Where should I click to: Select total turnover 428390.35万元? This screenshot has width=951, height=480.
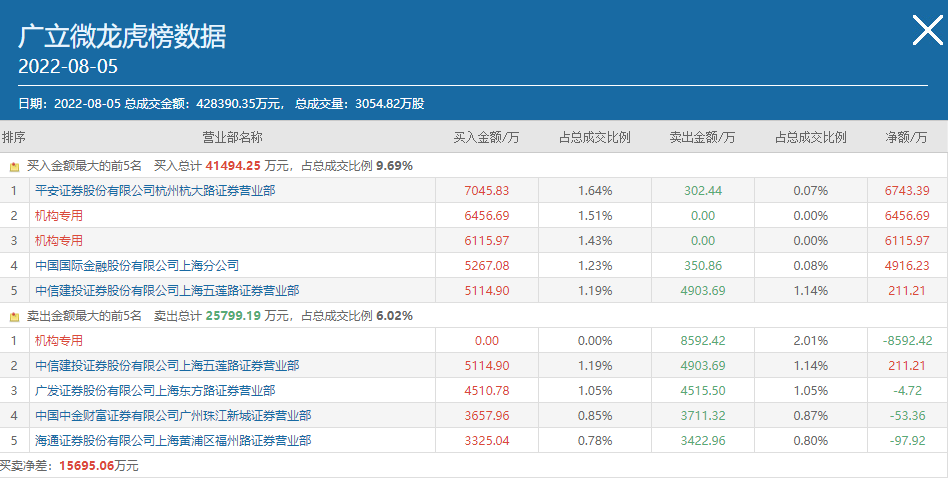click(239, 104)
